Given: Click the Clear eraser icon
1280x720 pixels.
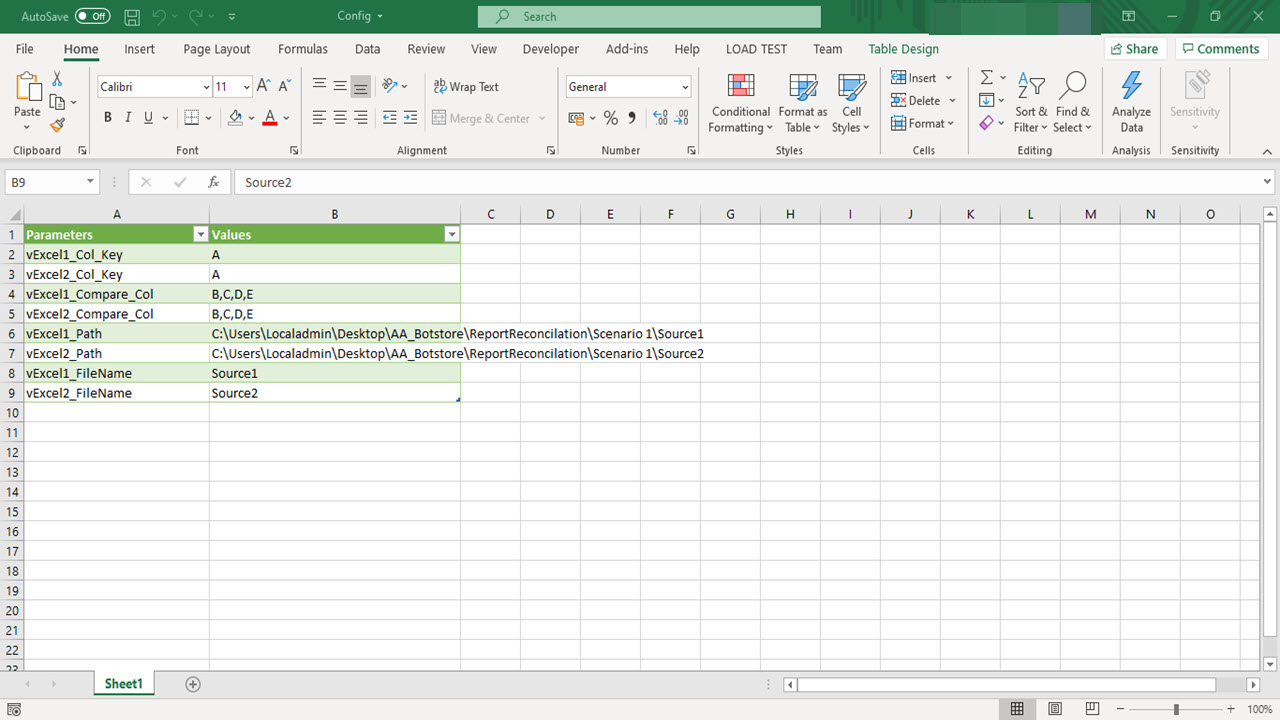Looking at the screenshot, I should tap(986, 123).
